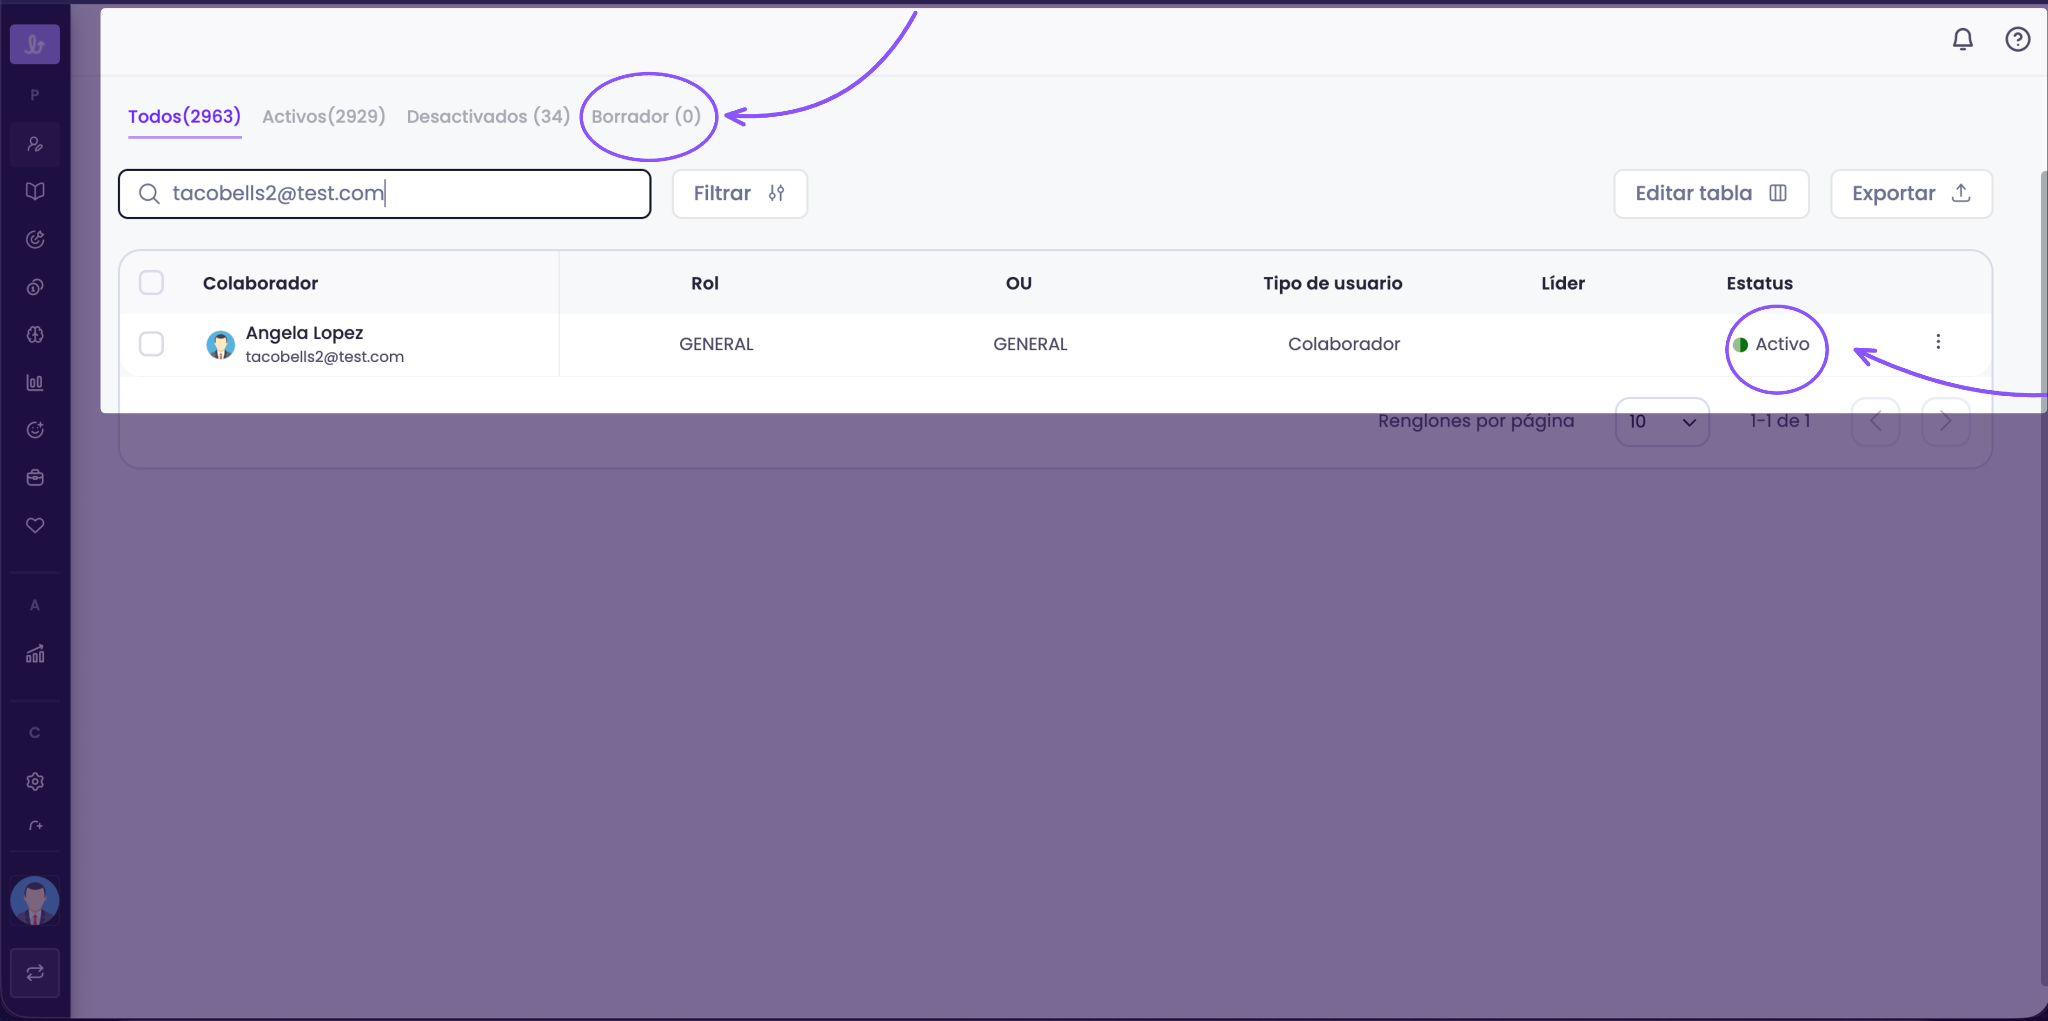
Task: Open the user edit sidebar icon
Action: click(35, 144)
